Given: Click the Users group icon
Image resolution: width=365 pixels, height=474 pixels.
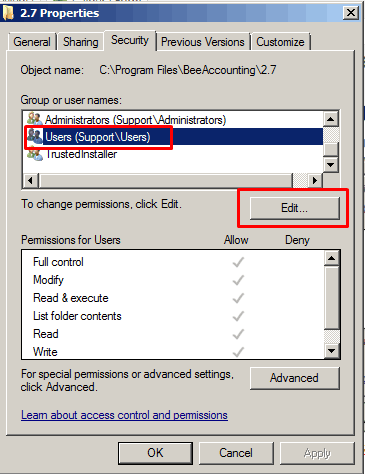Looking at the screenshot, I should pyautogui.click(x=35, y=136).
